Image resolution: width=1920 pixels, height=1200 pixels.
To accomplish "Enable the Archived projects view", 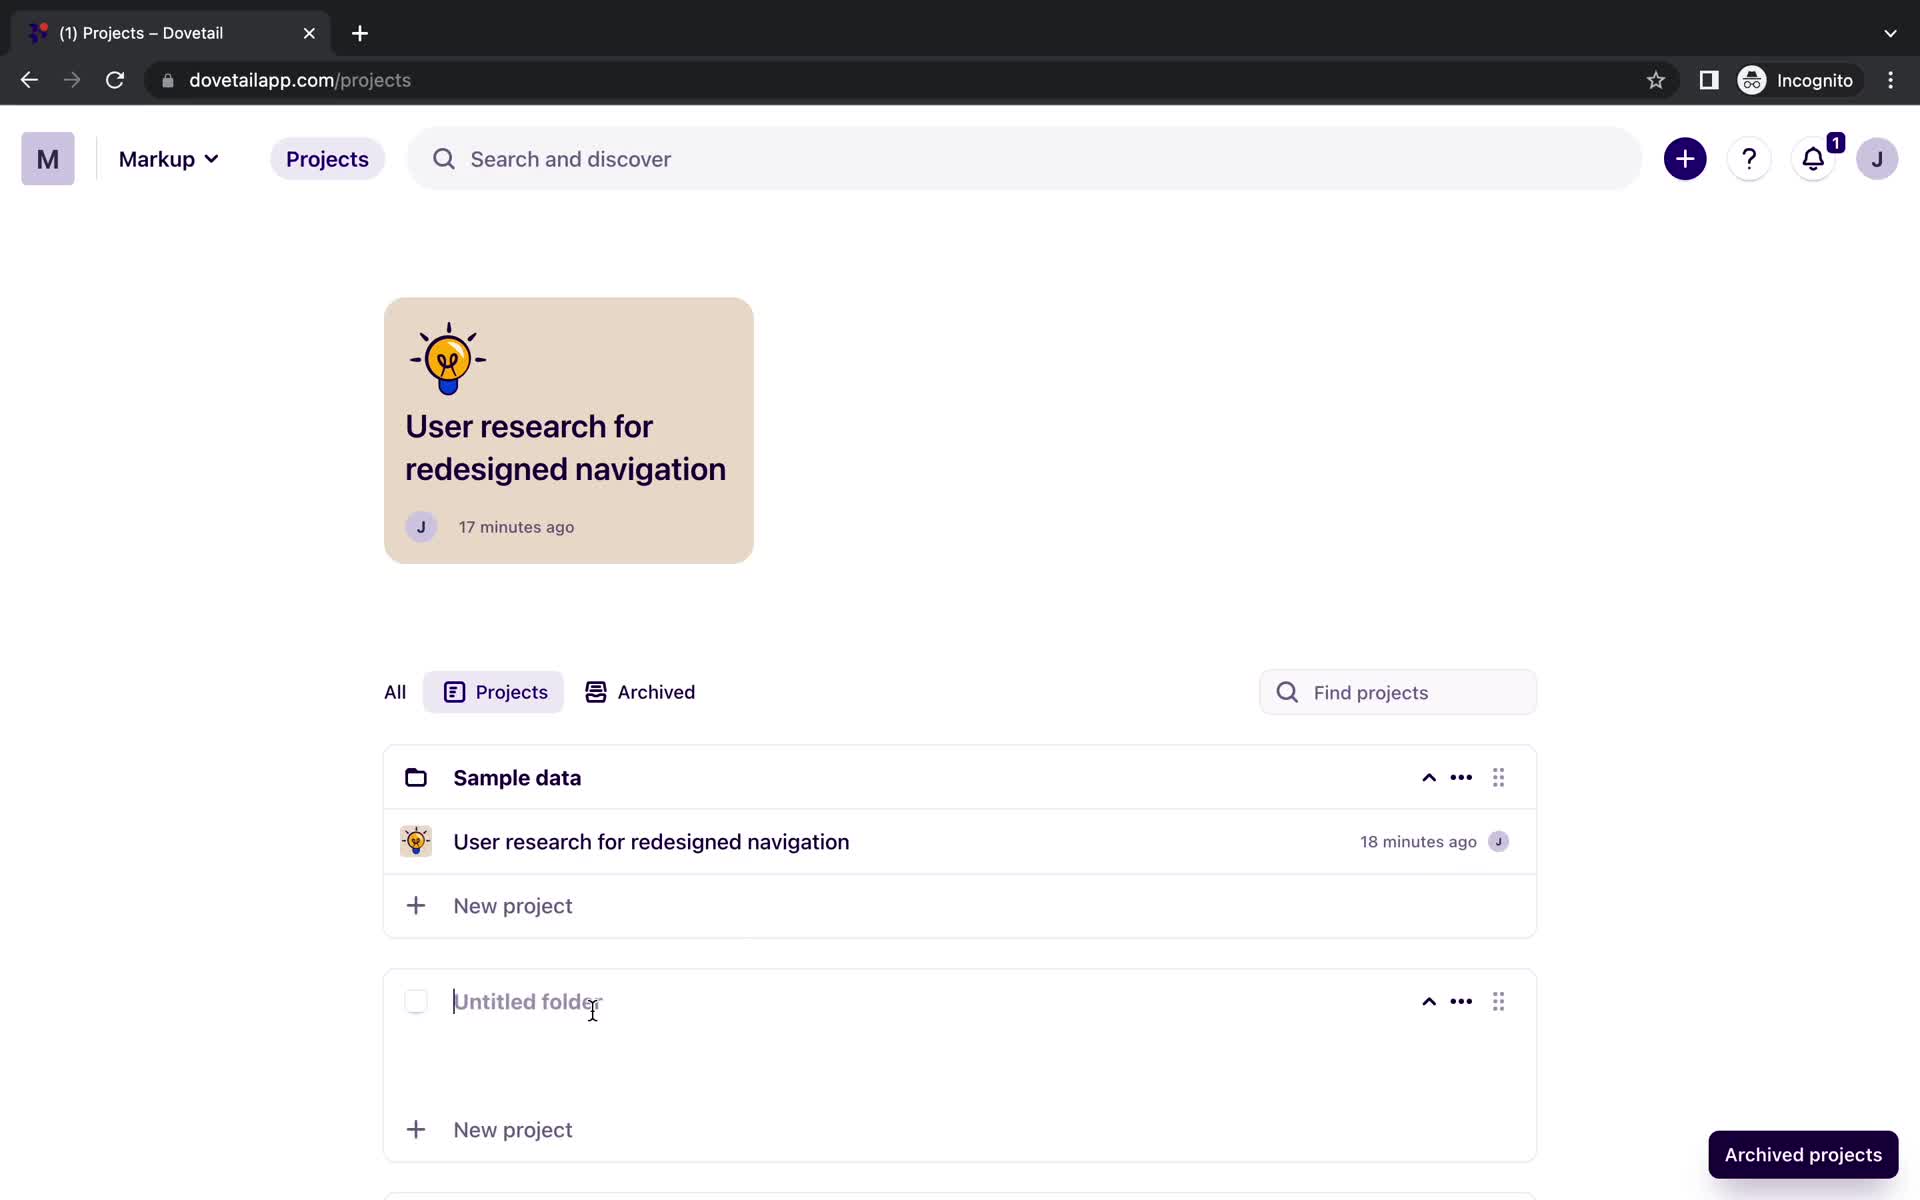I will (x=1804, y=1154).
